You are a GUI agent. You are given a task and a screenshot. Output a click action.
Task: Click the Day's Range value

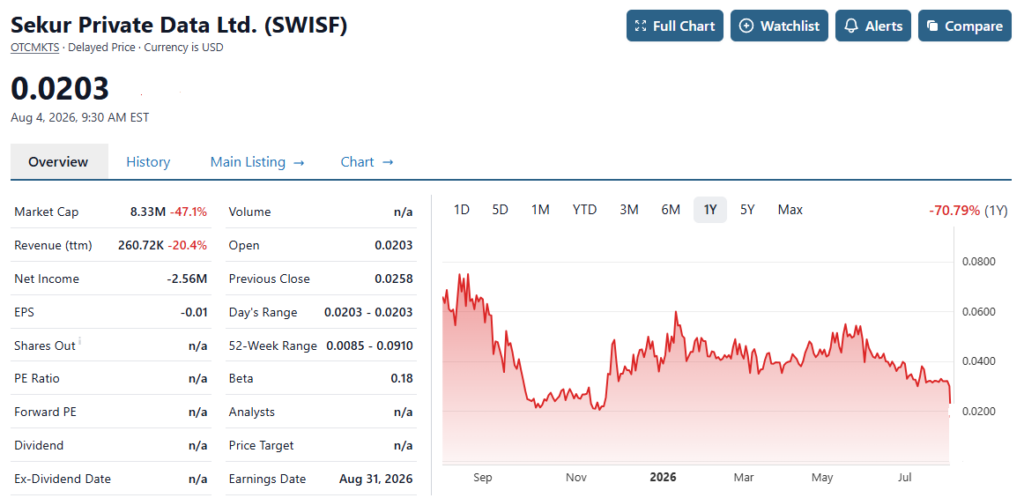click(x=368, y=312)
